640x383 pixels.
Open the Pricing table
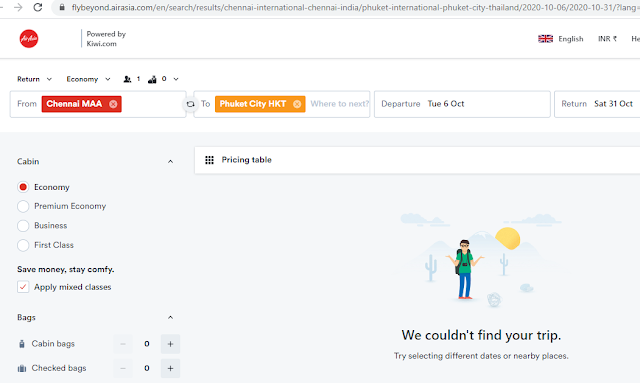pos(417,160)
